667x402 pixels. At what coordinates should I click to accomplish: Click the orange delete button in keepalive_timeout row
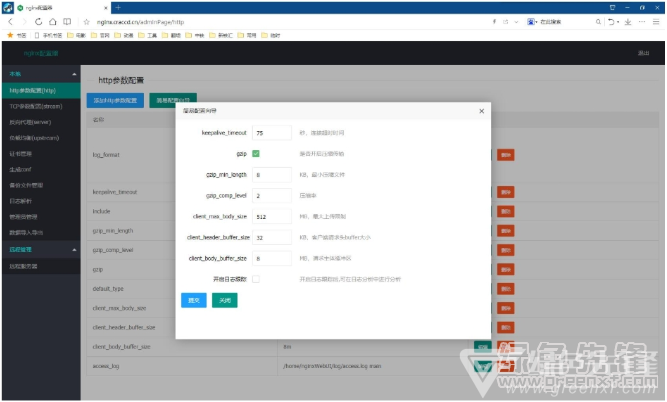coord(505,192)
